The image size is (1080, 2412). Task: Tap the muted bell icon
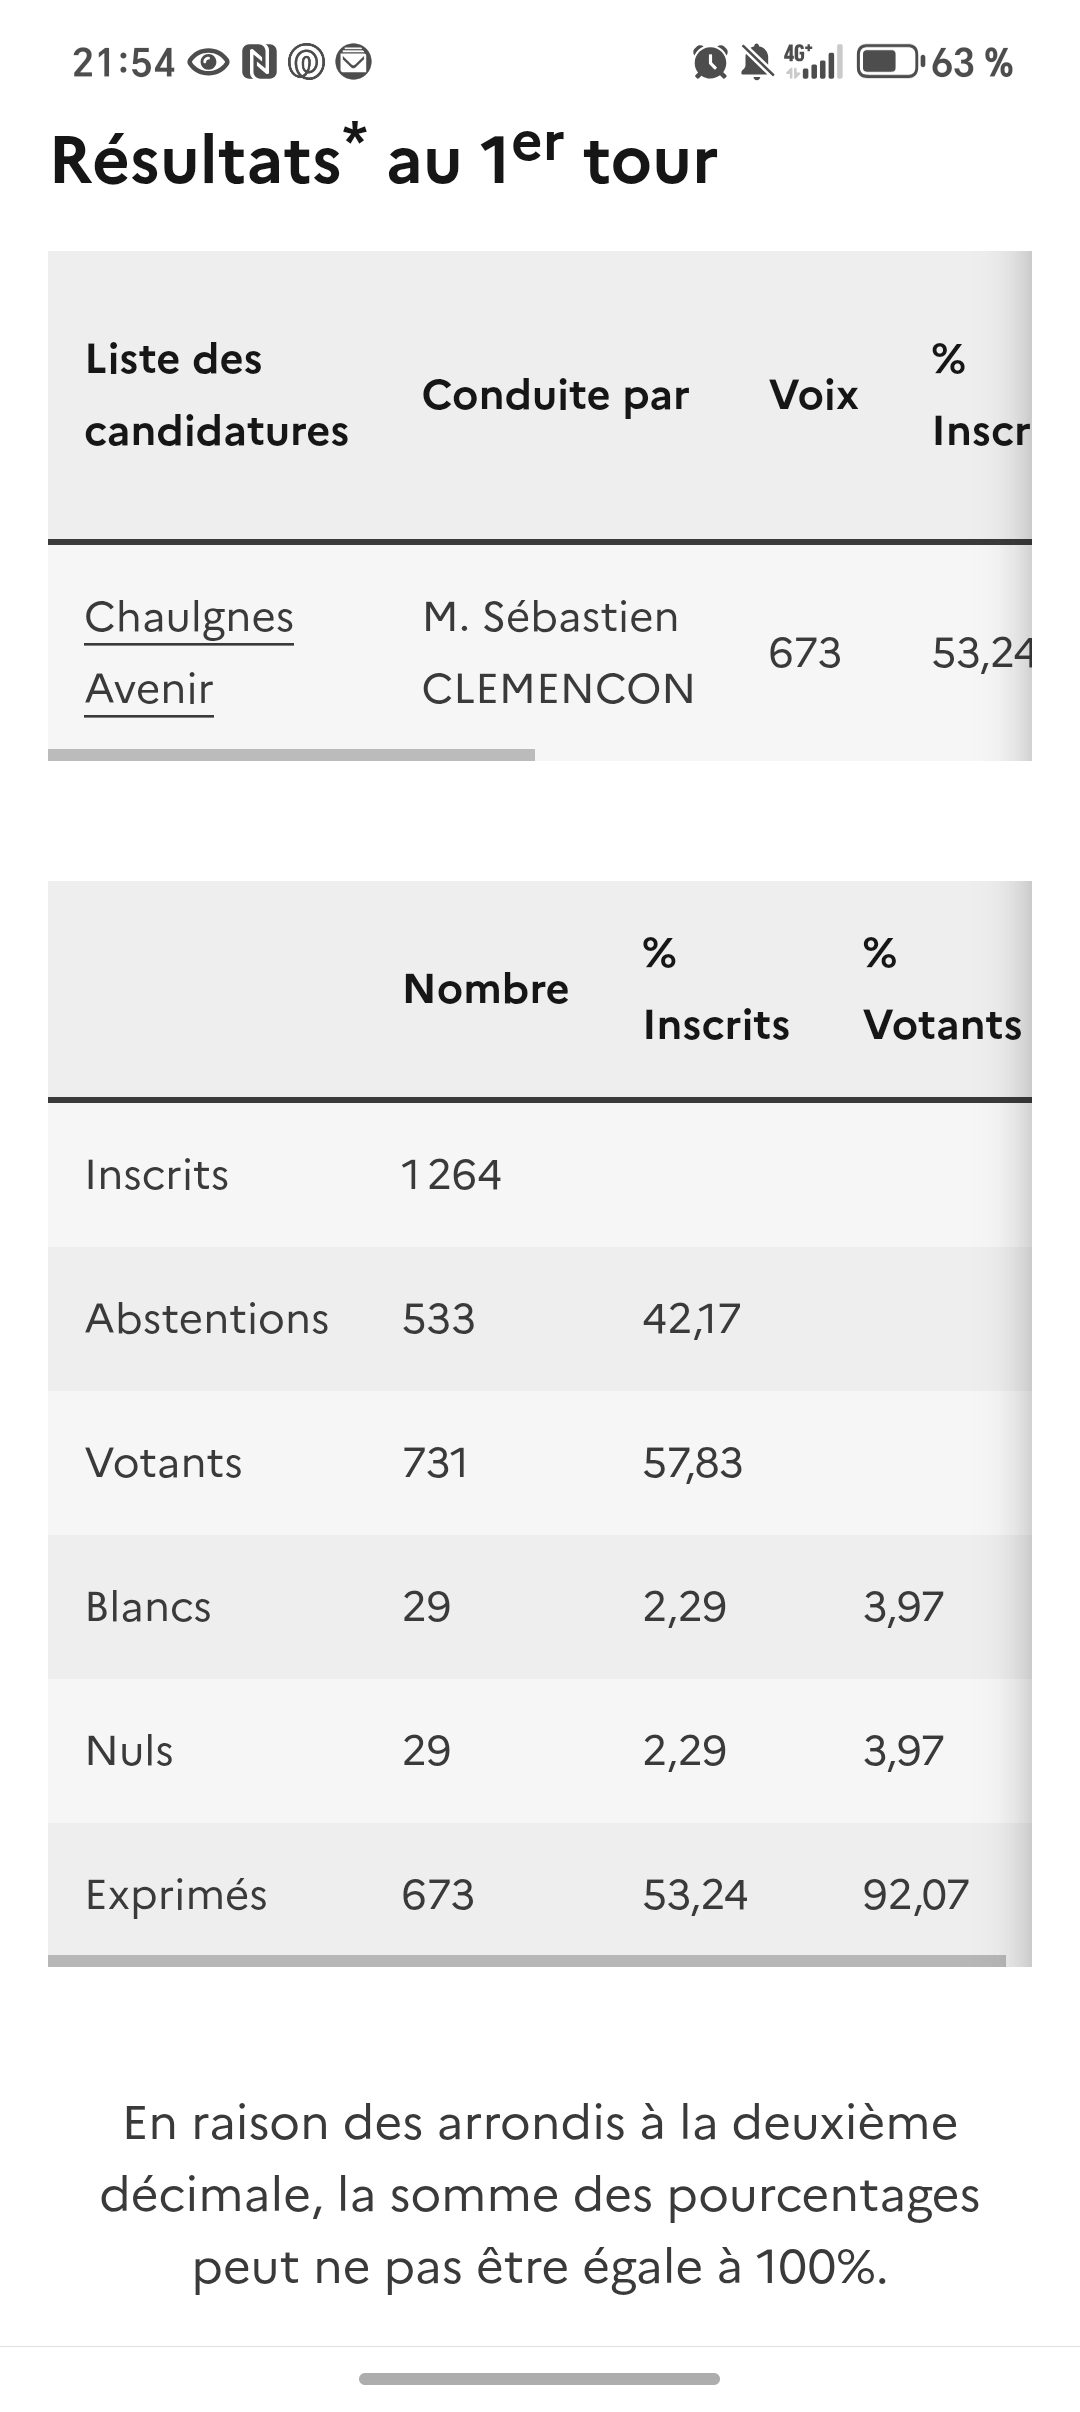757,63
